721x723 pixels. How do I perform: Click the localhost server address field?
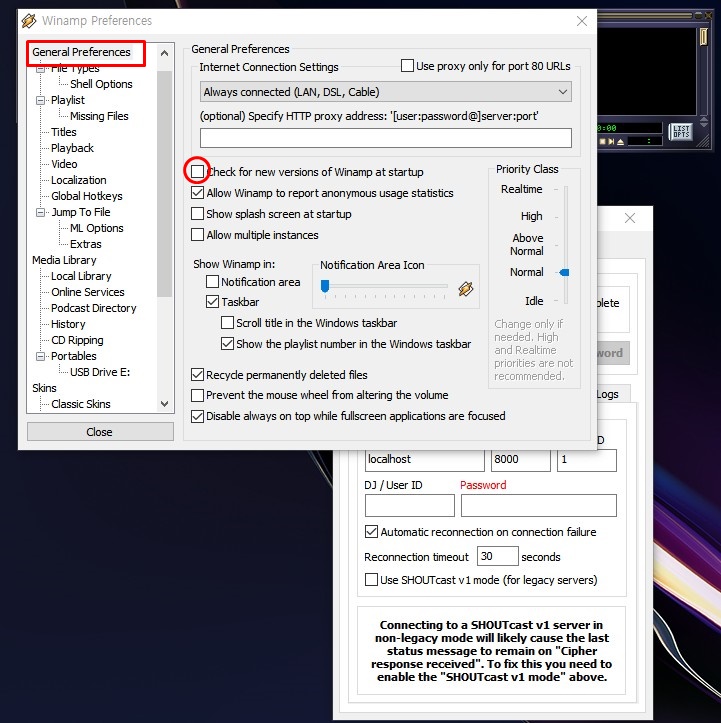425,460
